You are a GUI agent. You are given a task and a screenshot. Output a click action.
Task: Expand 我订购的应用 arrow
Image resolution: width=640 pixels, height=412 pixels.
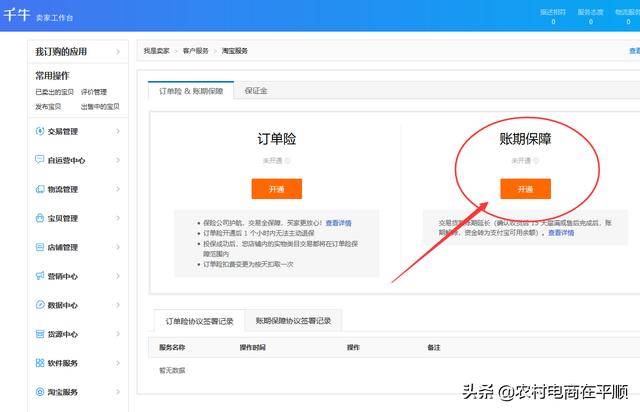pos(118,52)
